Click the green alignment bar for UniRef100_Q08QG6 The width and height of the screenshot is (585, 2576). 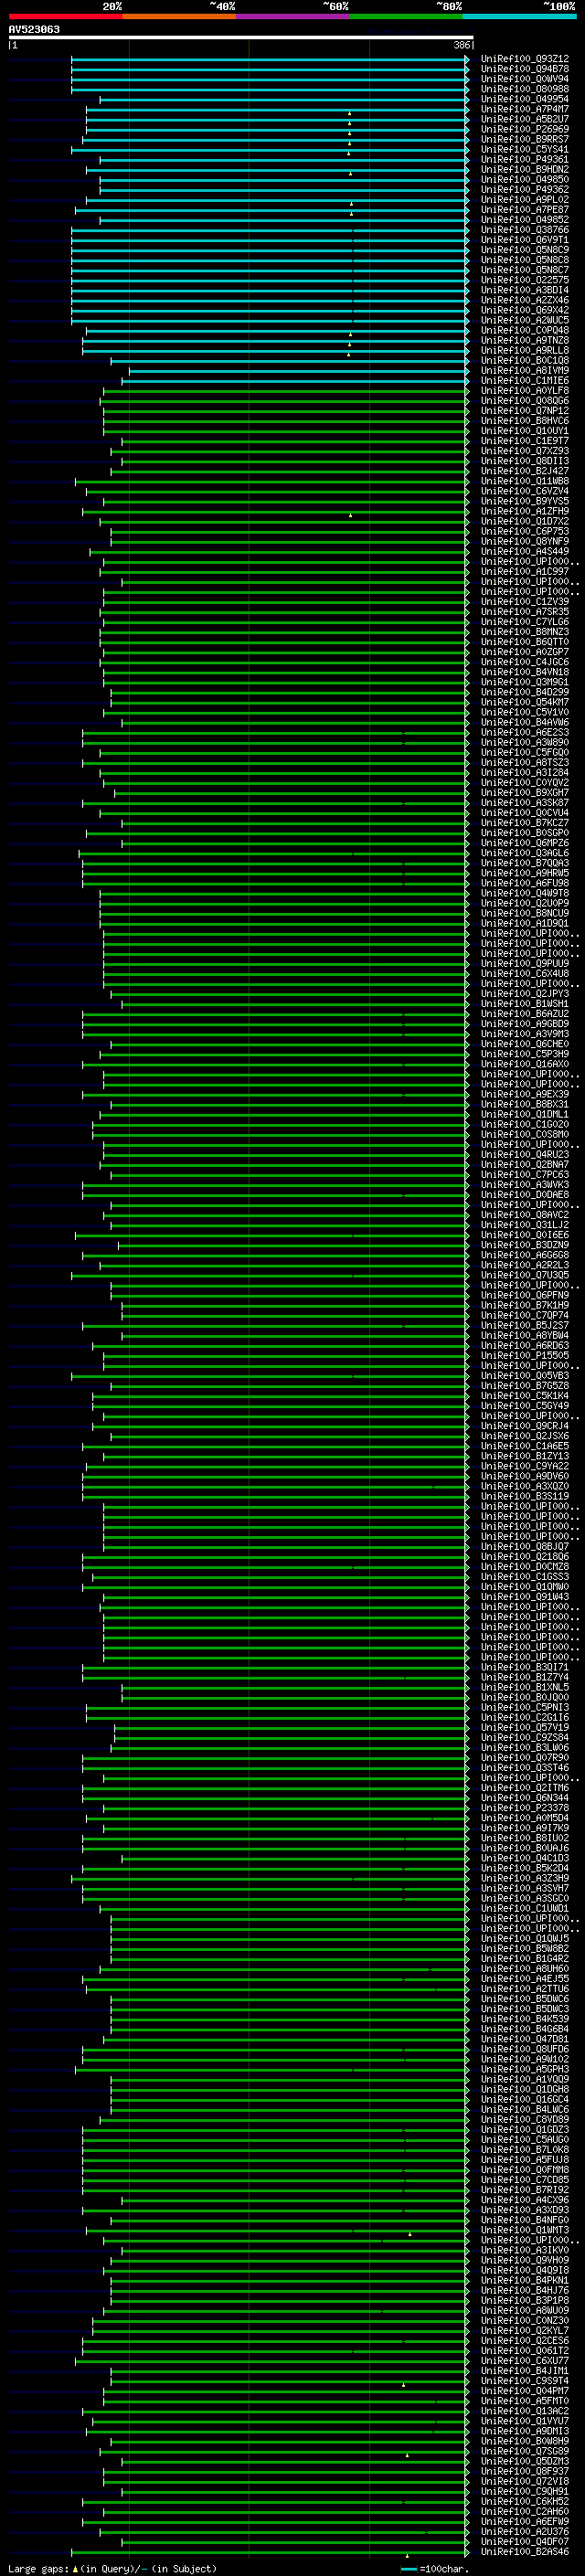(x=284, y=401)
